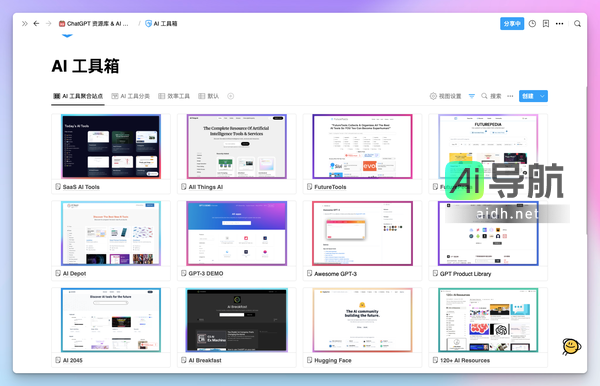
Task: Go forward with the right arrow
Action: (x=48, y=24)
